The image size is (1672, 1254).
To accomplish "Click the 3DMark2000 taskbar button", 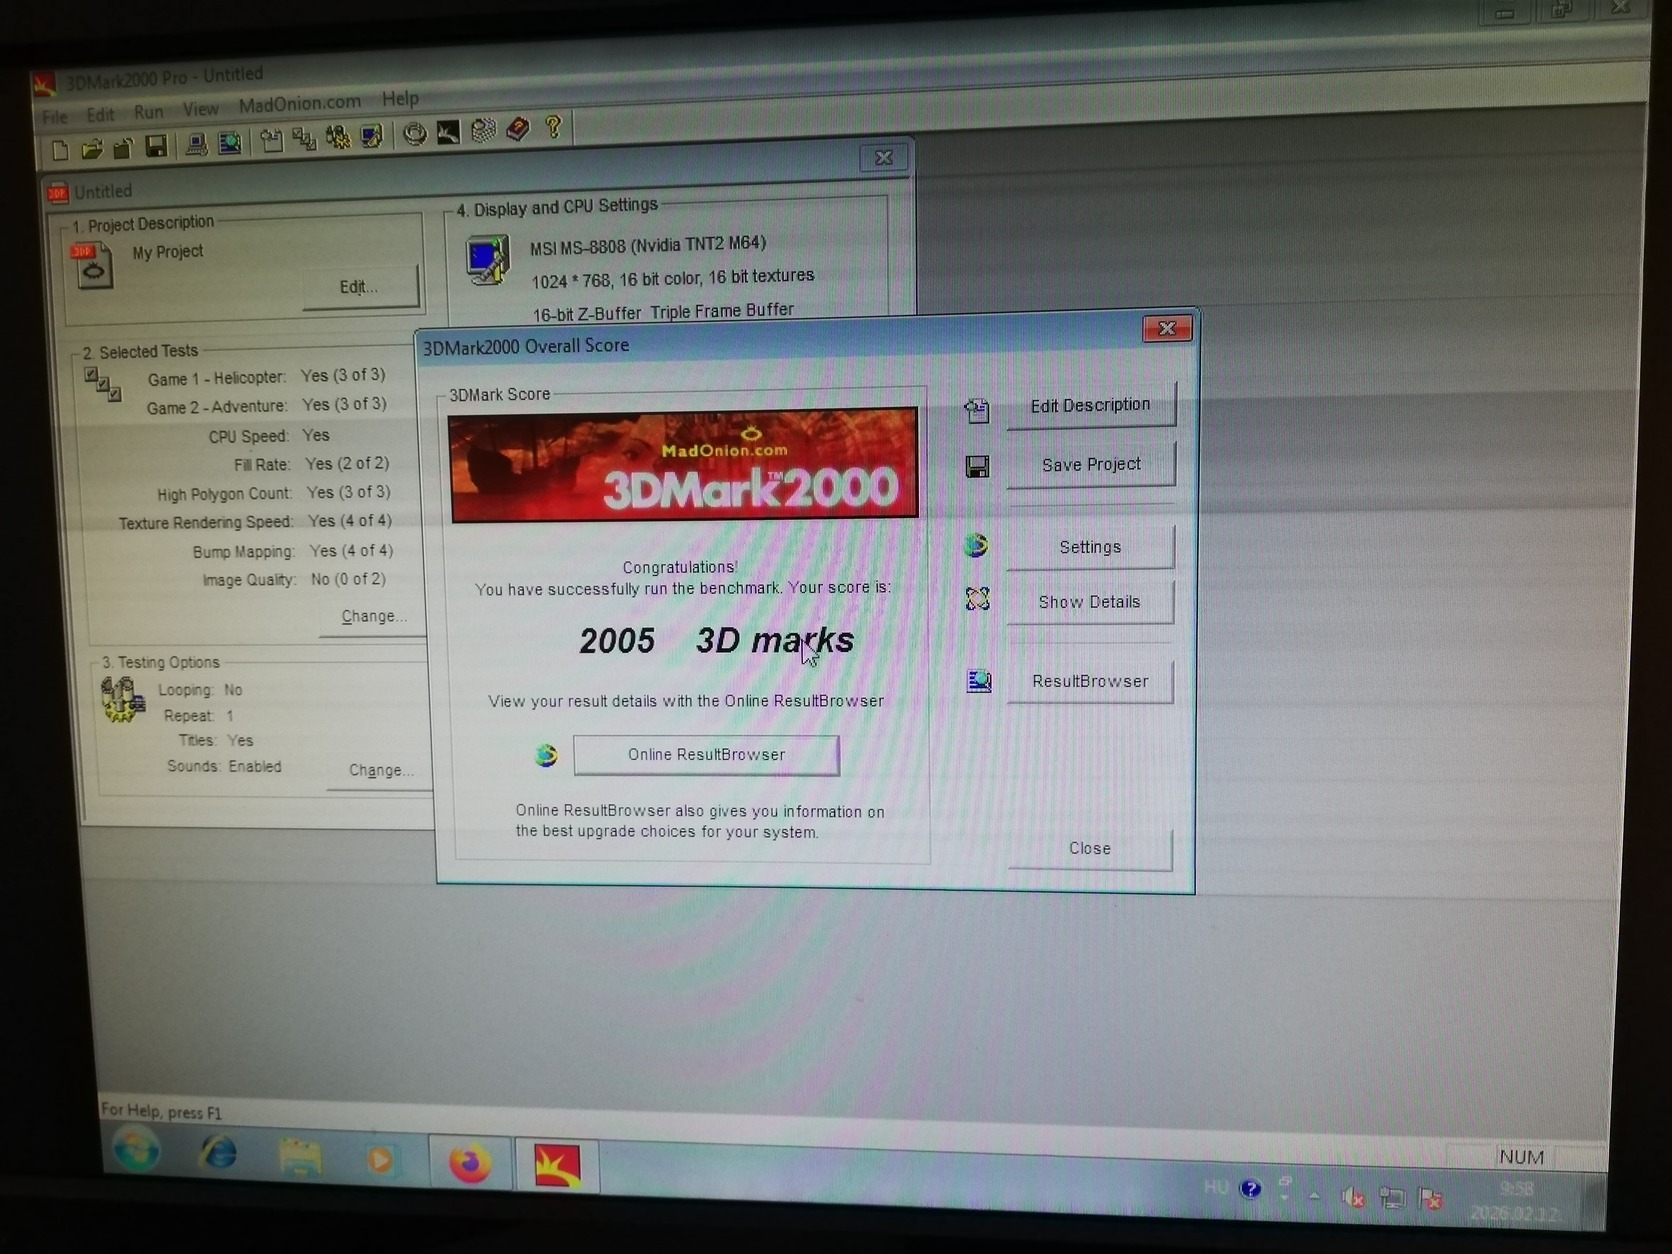I will point(557,1166).
